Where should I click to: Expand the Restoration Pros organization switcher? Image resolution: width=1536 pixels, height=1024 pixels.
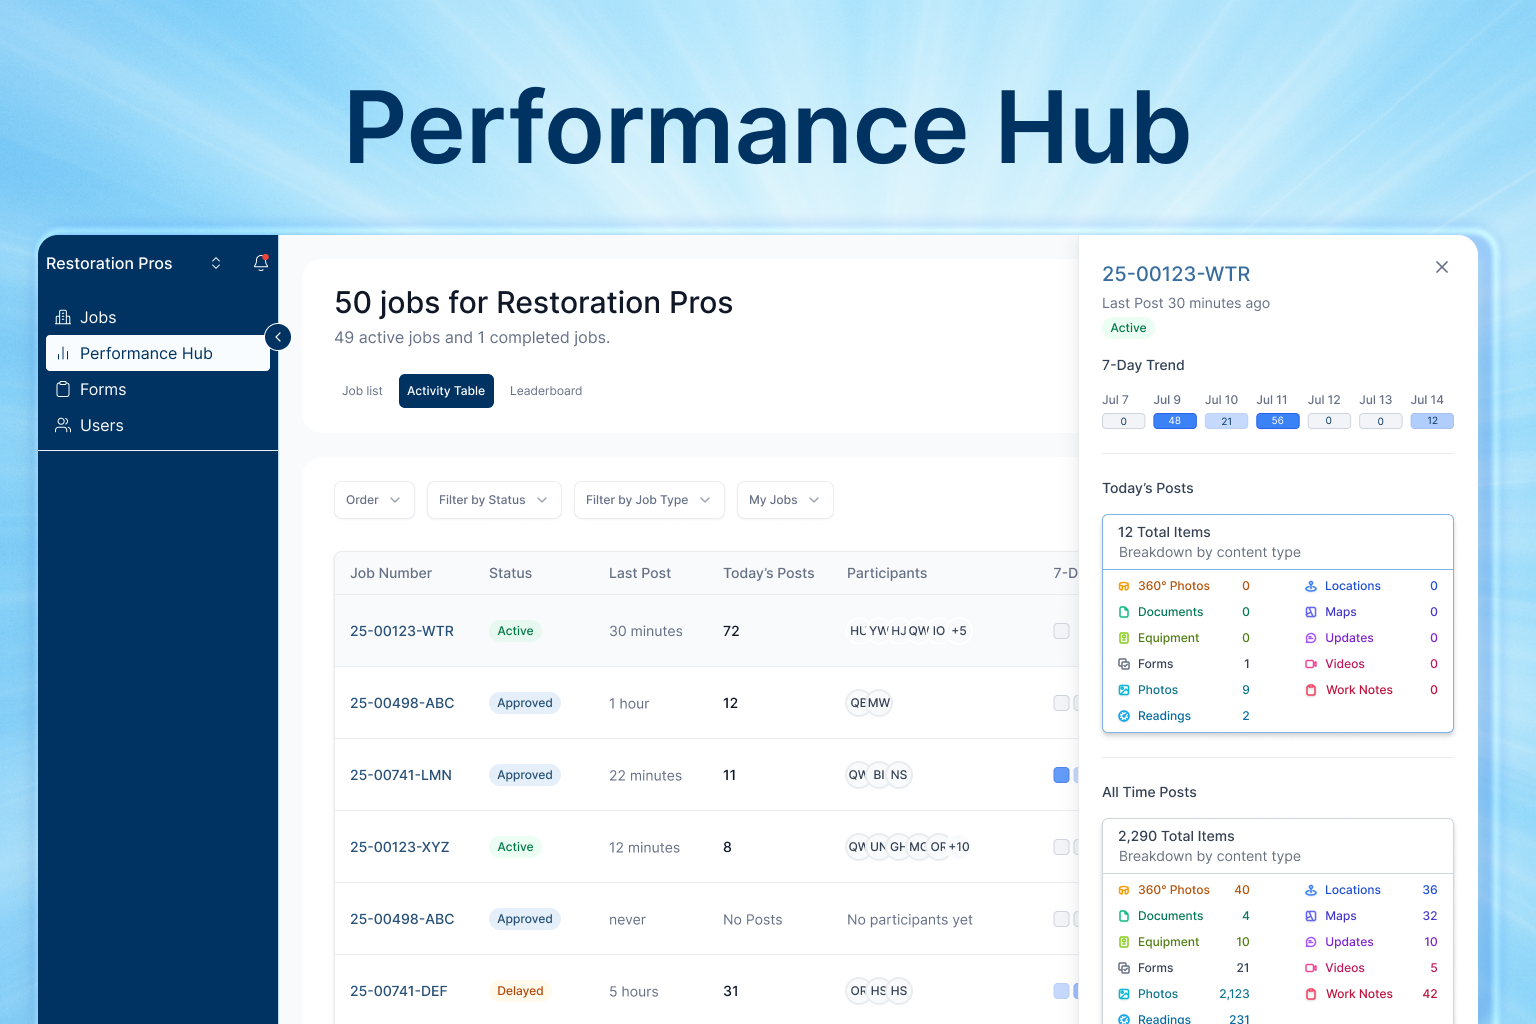click(x=216, y=263)
